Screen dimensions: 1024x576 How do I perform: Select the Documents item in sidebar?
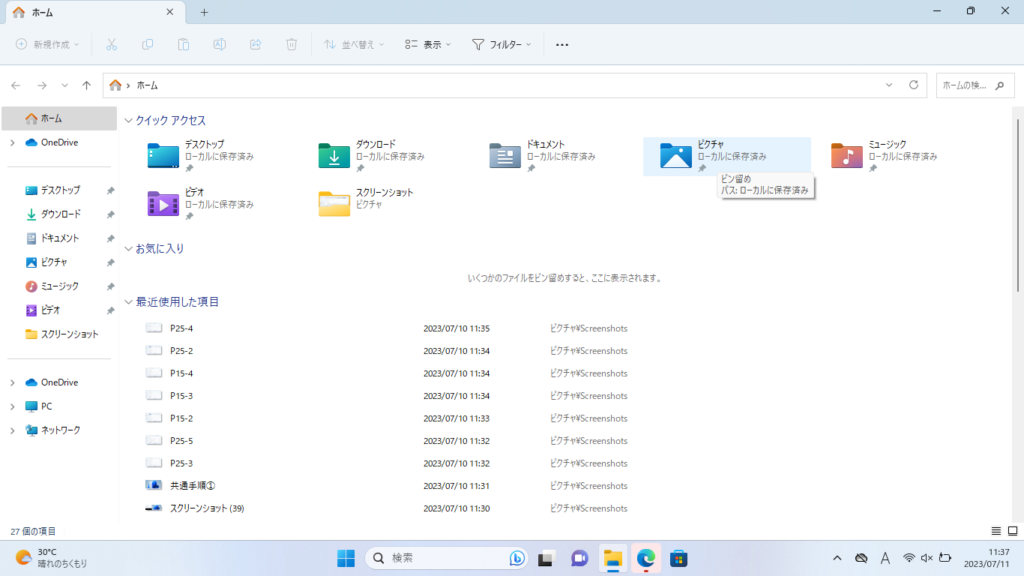(x=60, y=238)
